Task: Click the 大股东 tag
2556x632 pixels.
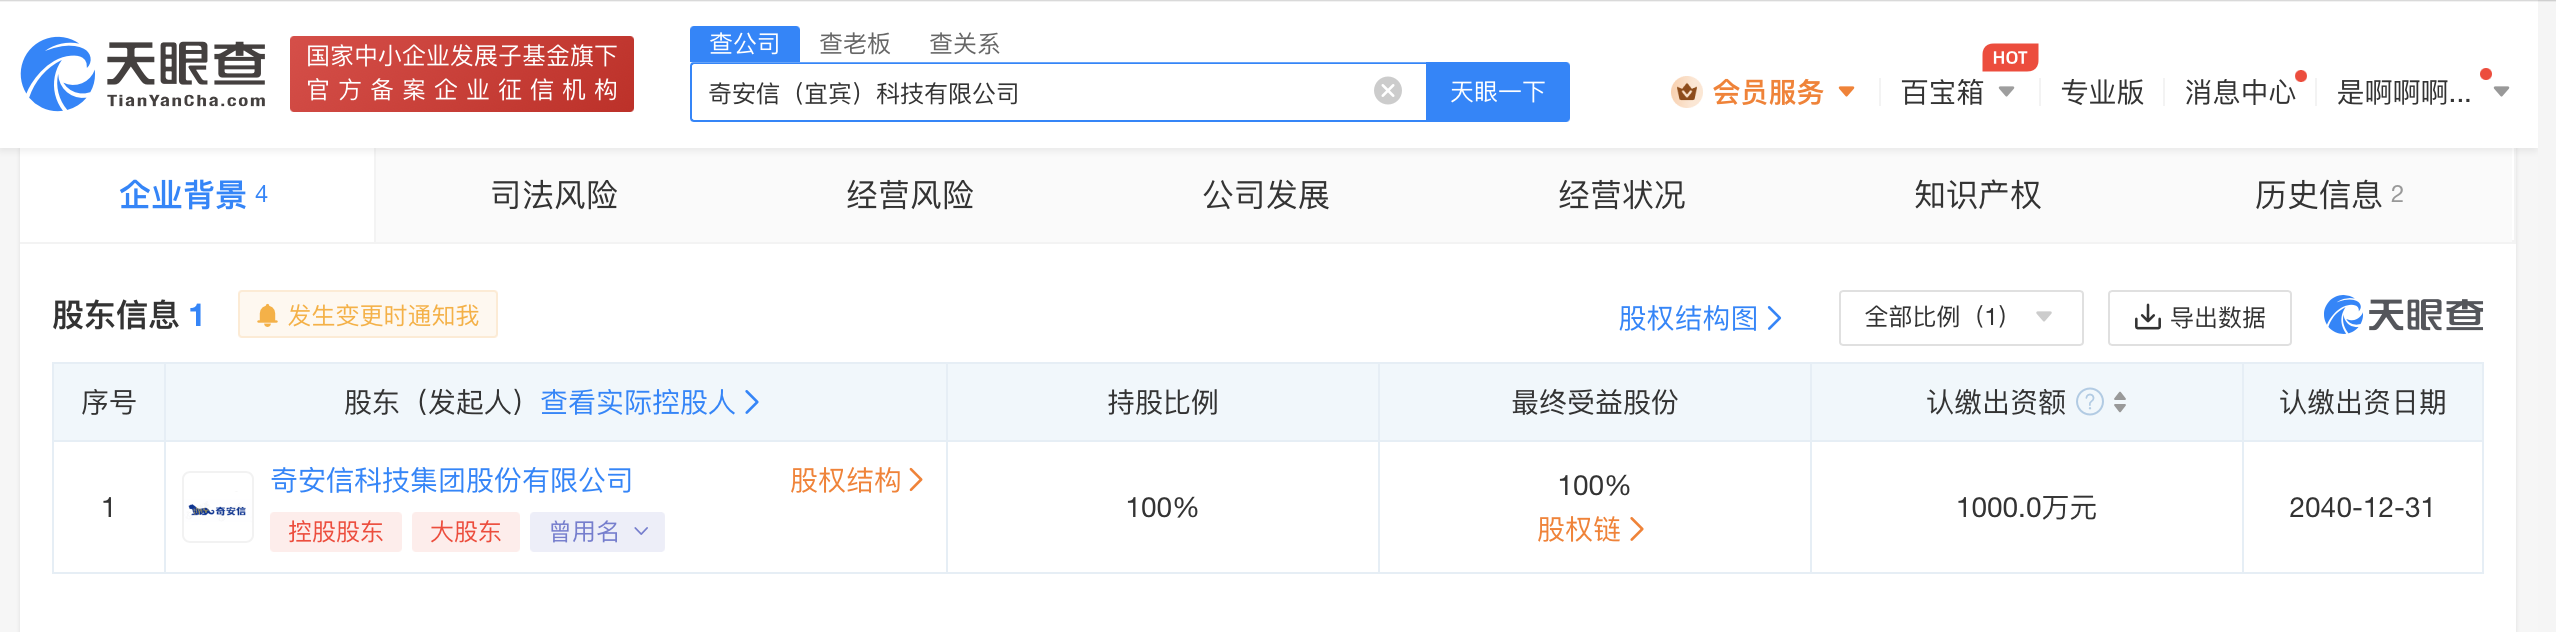Action: pos(466,532)
